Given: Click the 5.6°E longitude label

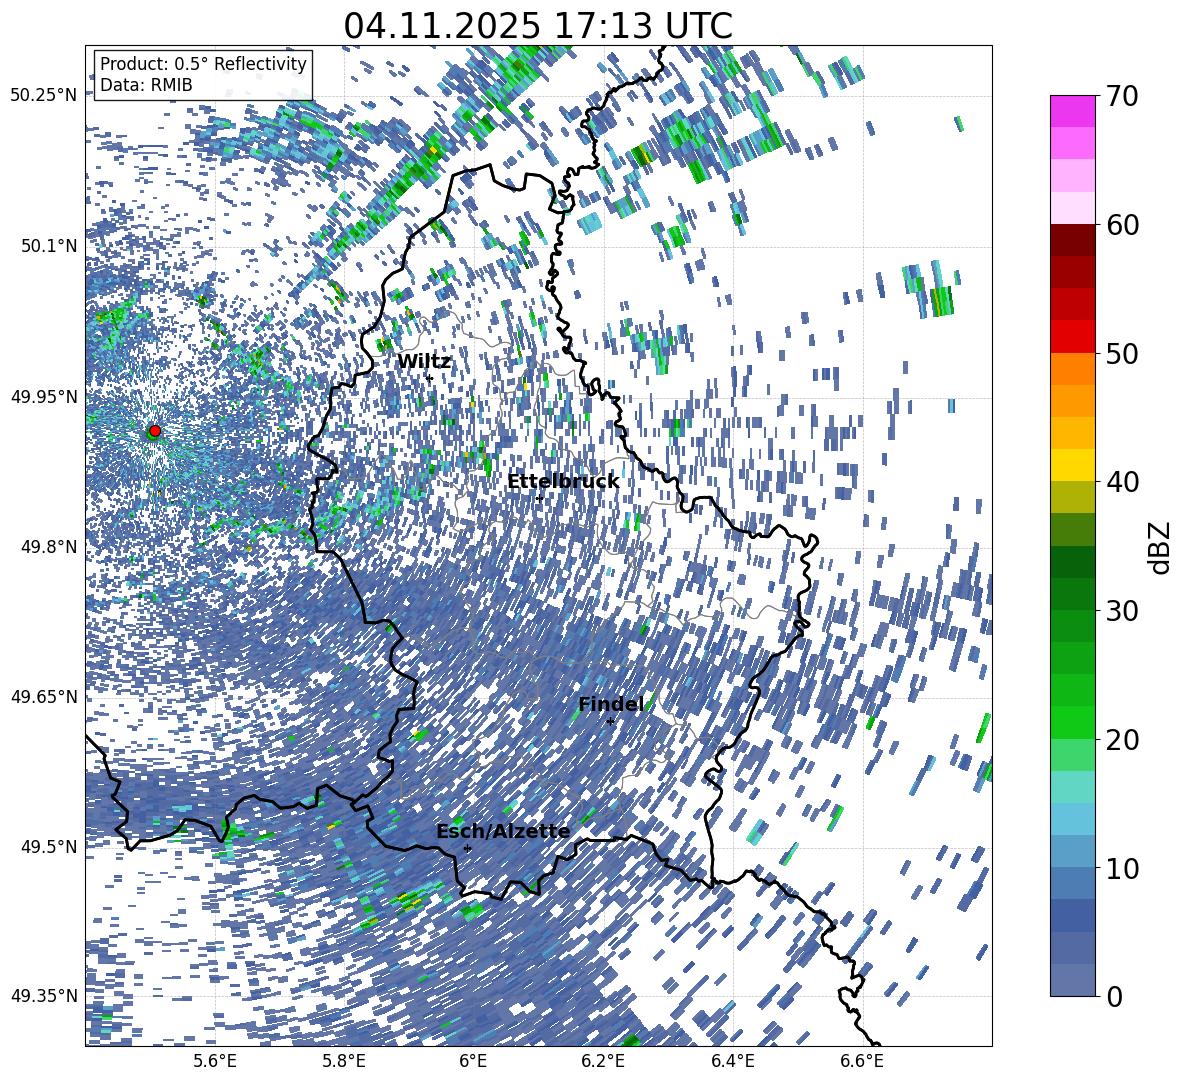Looking at the screenshot, I should tap(215, 1061).
